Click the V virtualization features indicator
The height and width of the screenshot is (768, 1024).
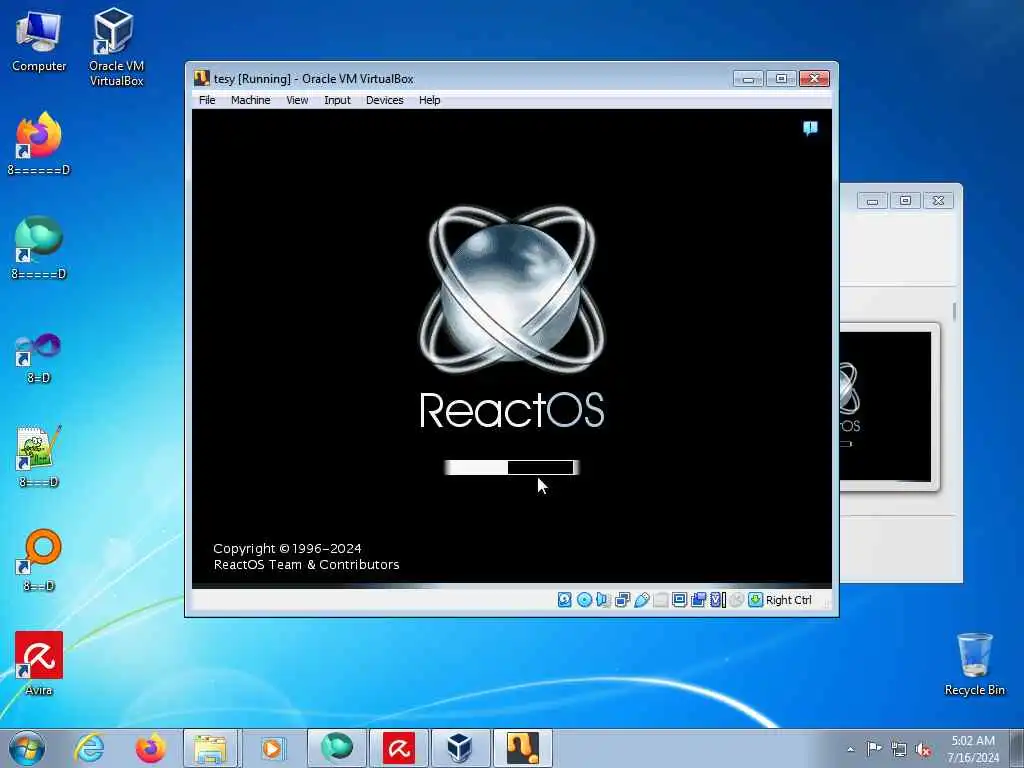pos(717,600)
